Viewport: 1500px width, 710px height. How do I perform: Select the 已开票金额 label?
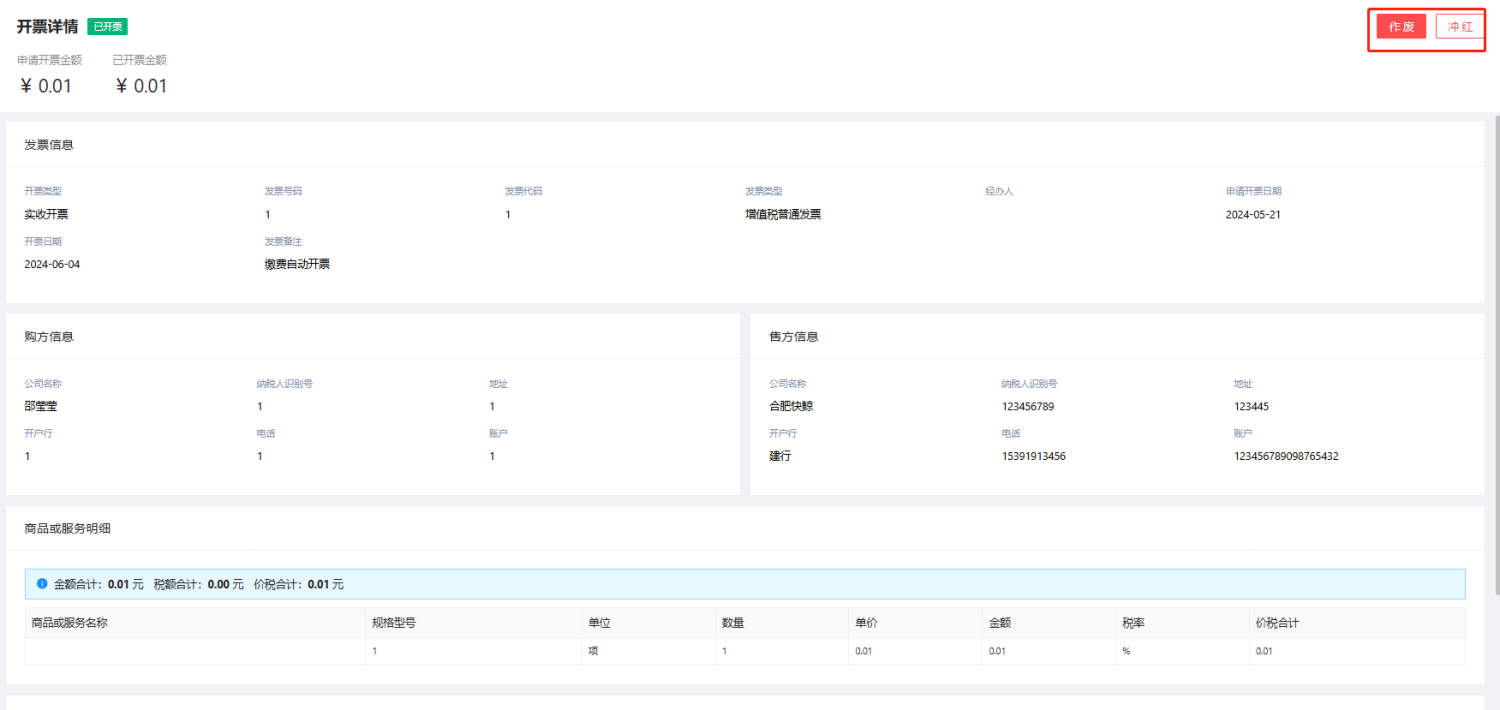pos(139,60)
